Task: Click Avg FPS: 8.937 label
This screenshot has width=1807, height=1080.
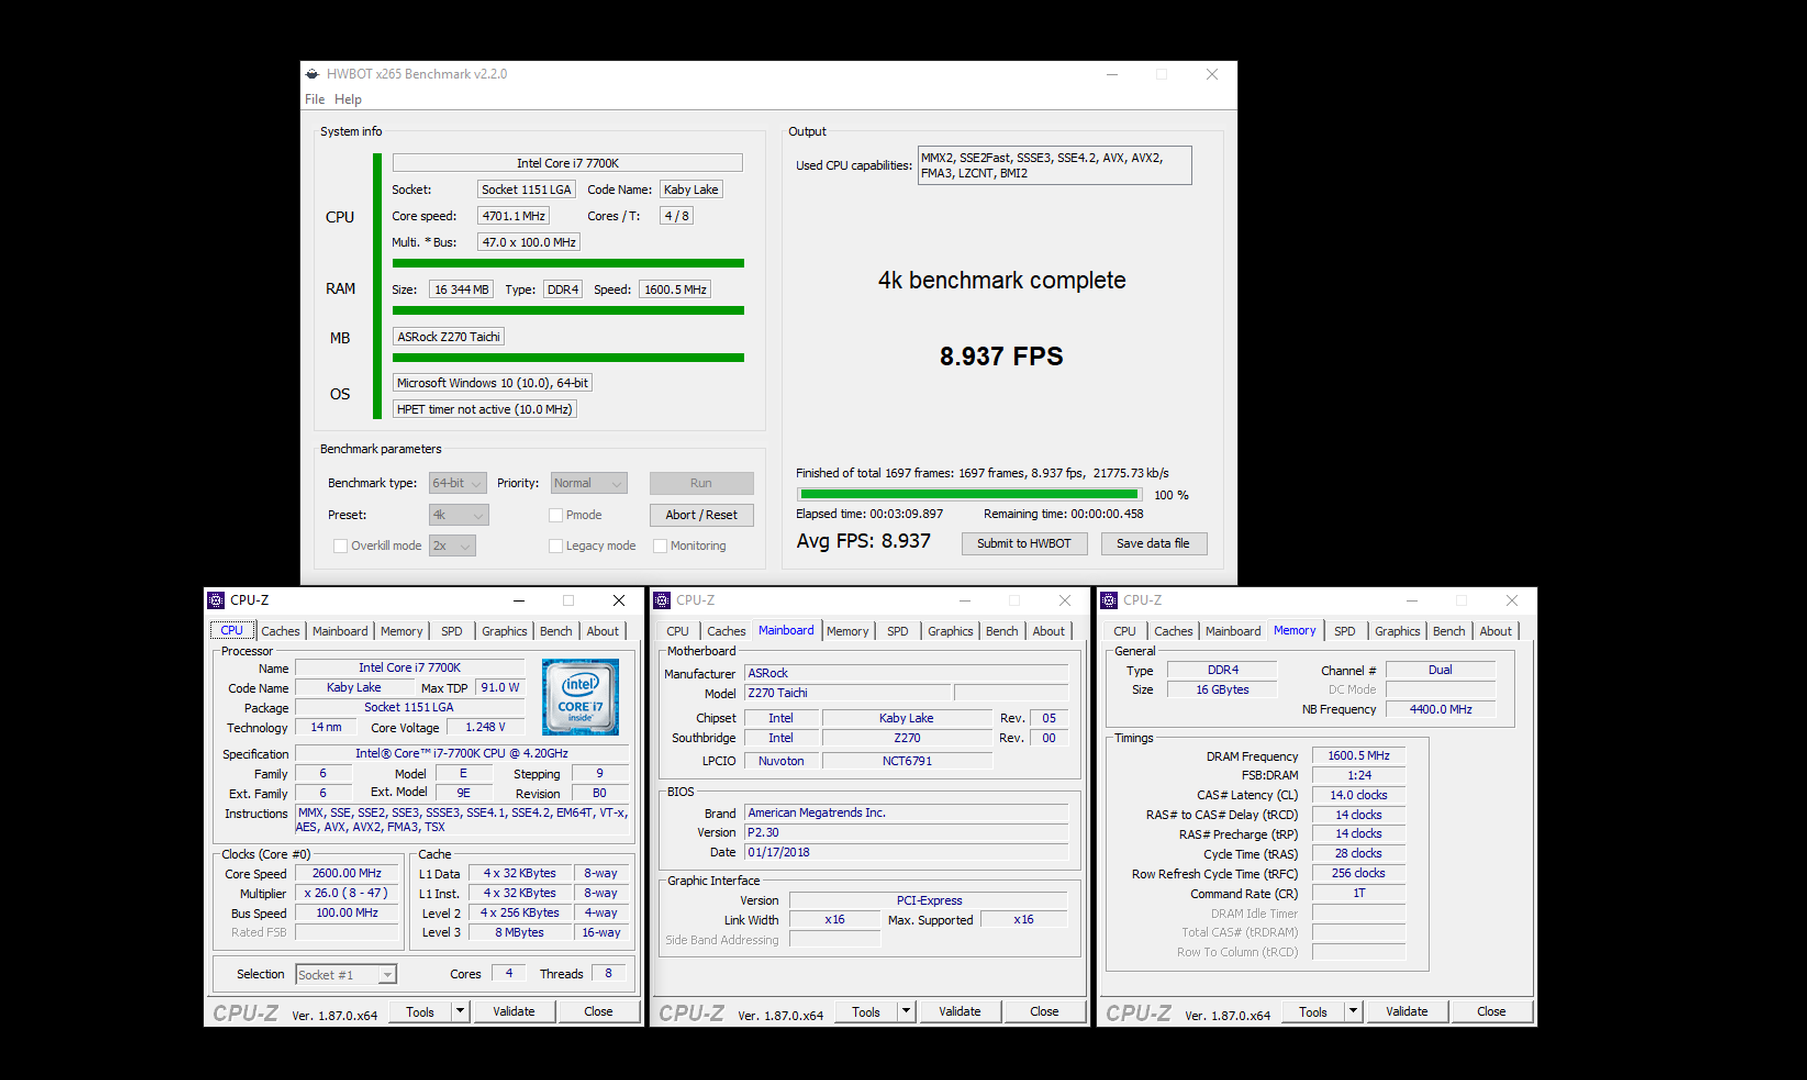Action: (863, 541)
